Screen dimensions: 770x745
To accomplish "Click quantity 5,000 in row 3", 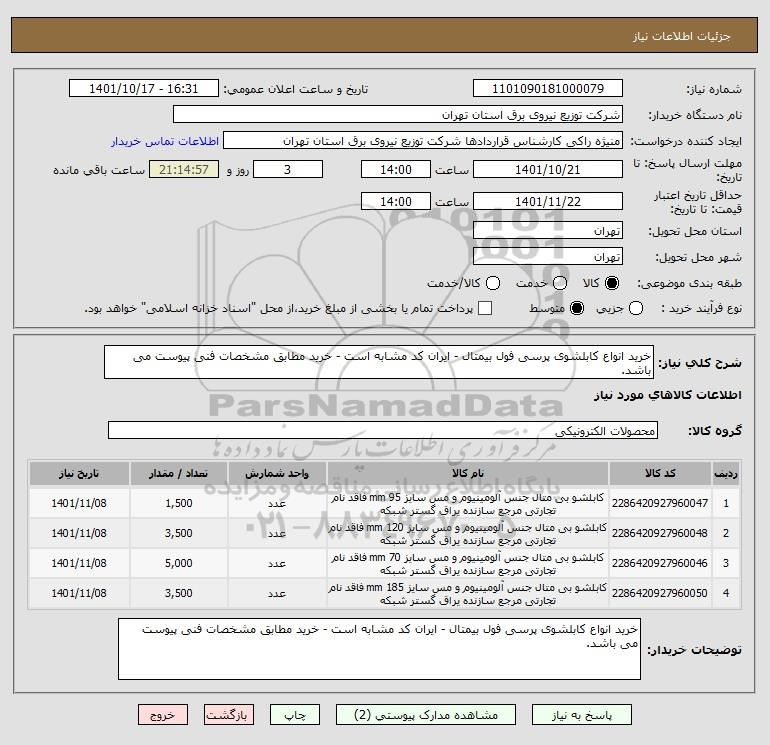I will click(179, 563).
